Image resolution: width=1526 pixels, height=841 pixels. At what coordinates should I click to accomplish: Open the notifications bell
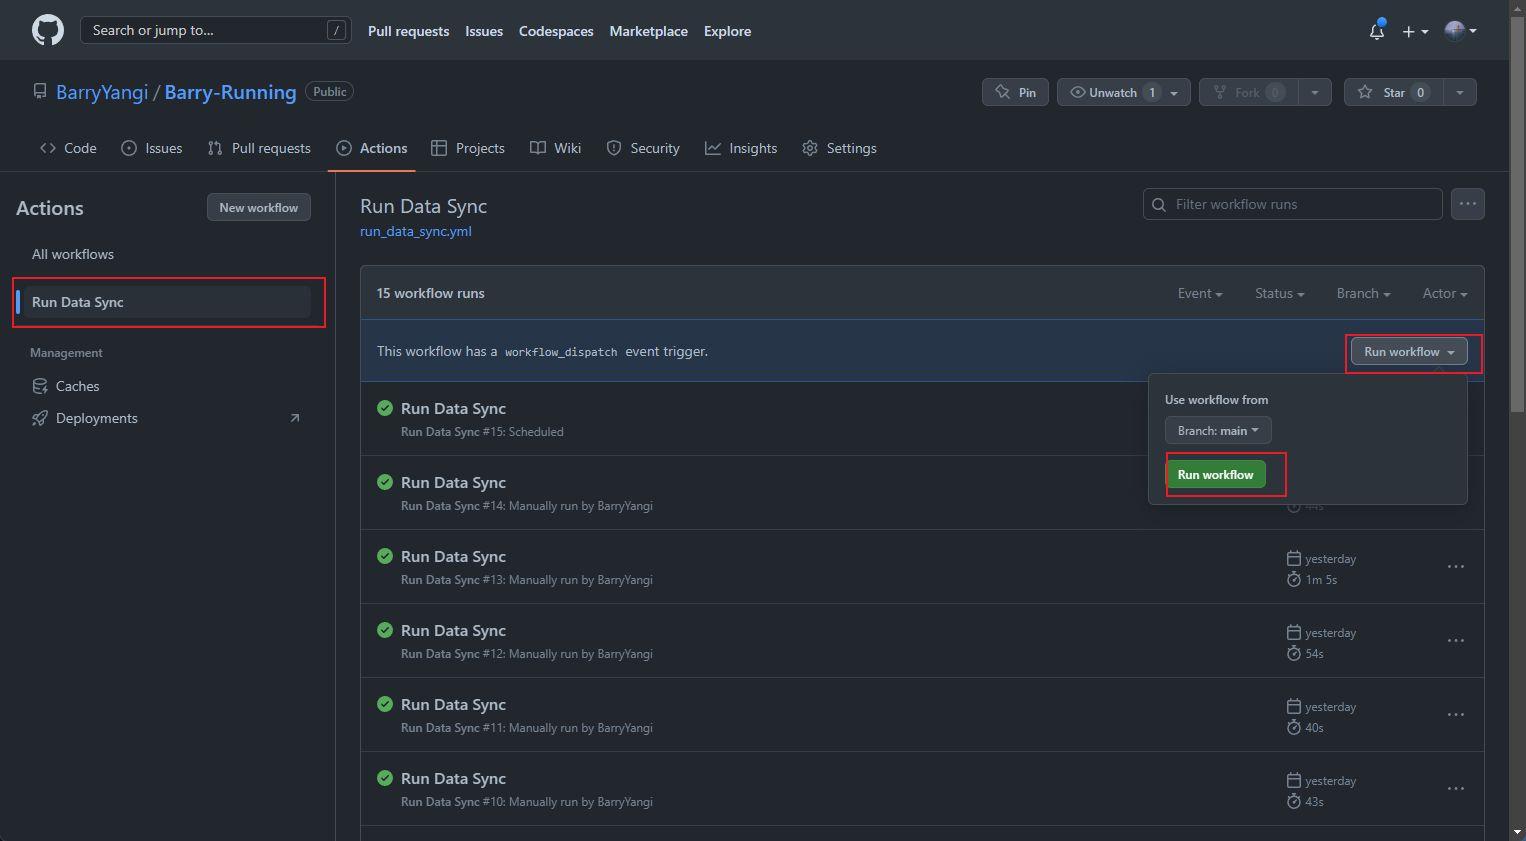1377,31
